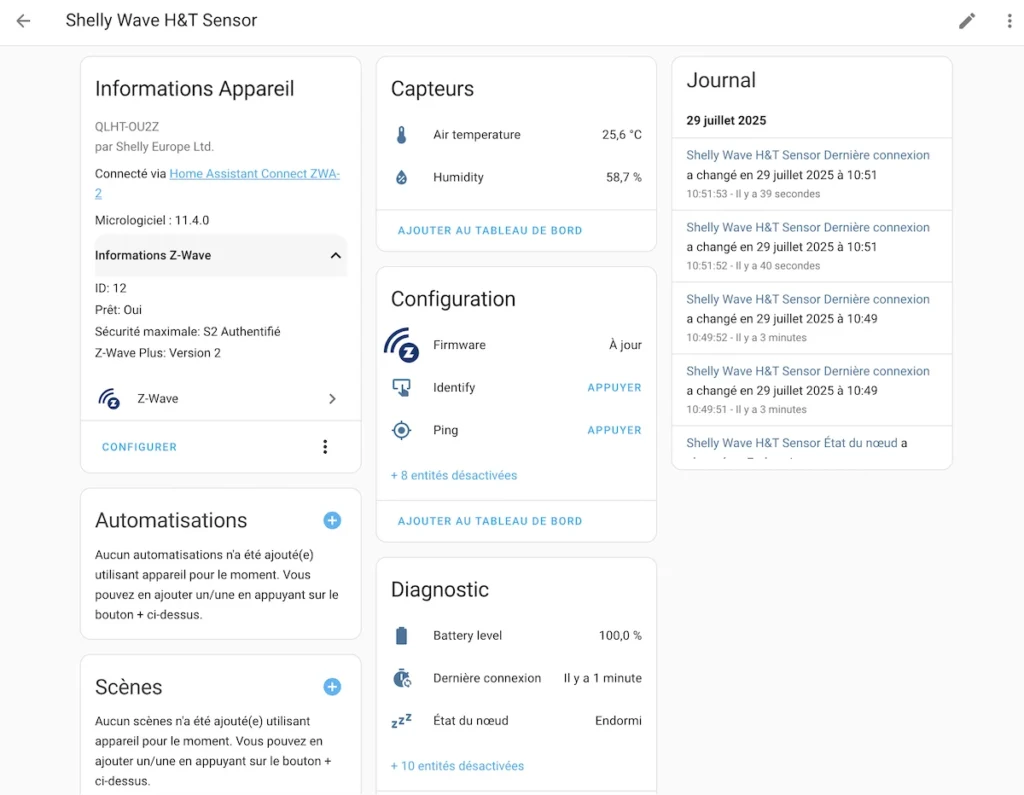Open the Humidity sensor row
Screen dimensions: 1024x795
[x=516, y=177]
